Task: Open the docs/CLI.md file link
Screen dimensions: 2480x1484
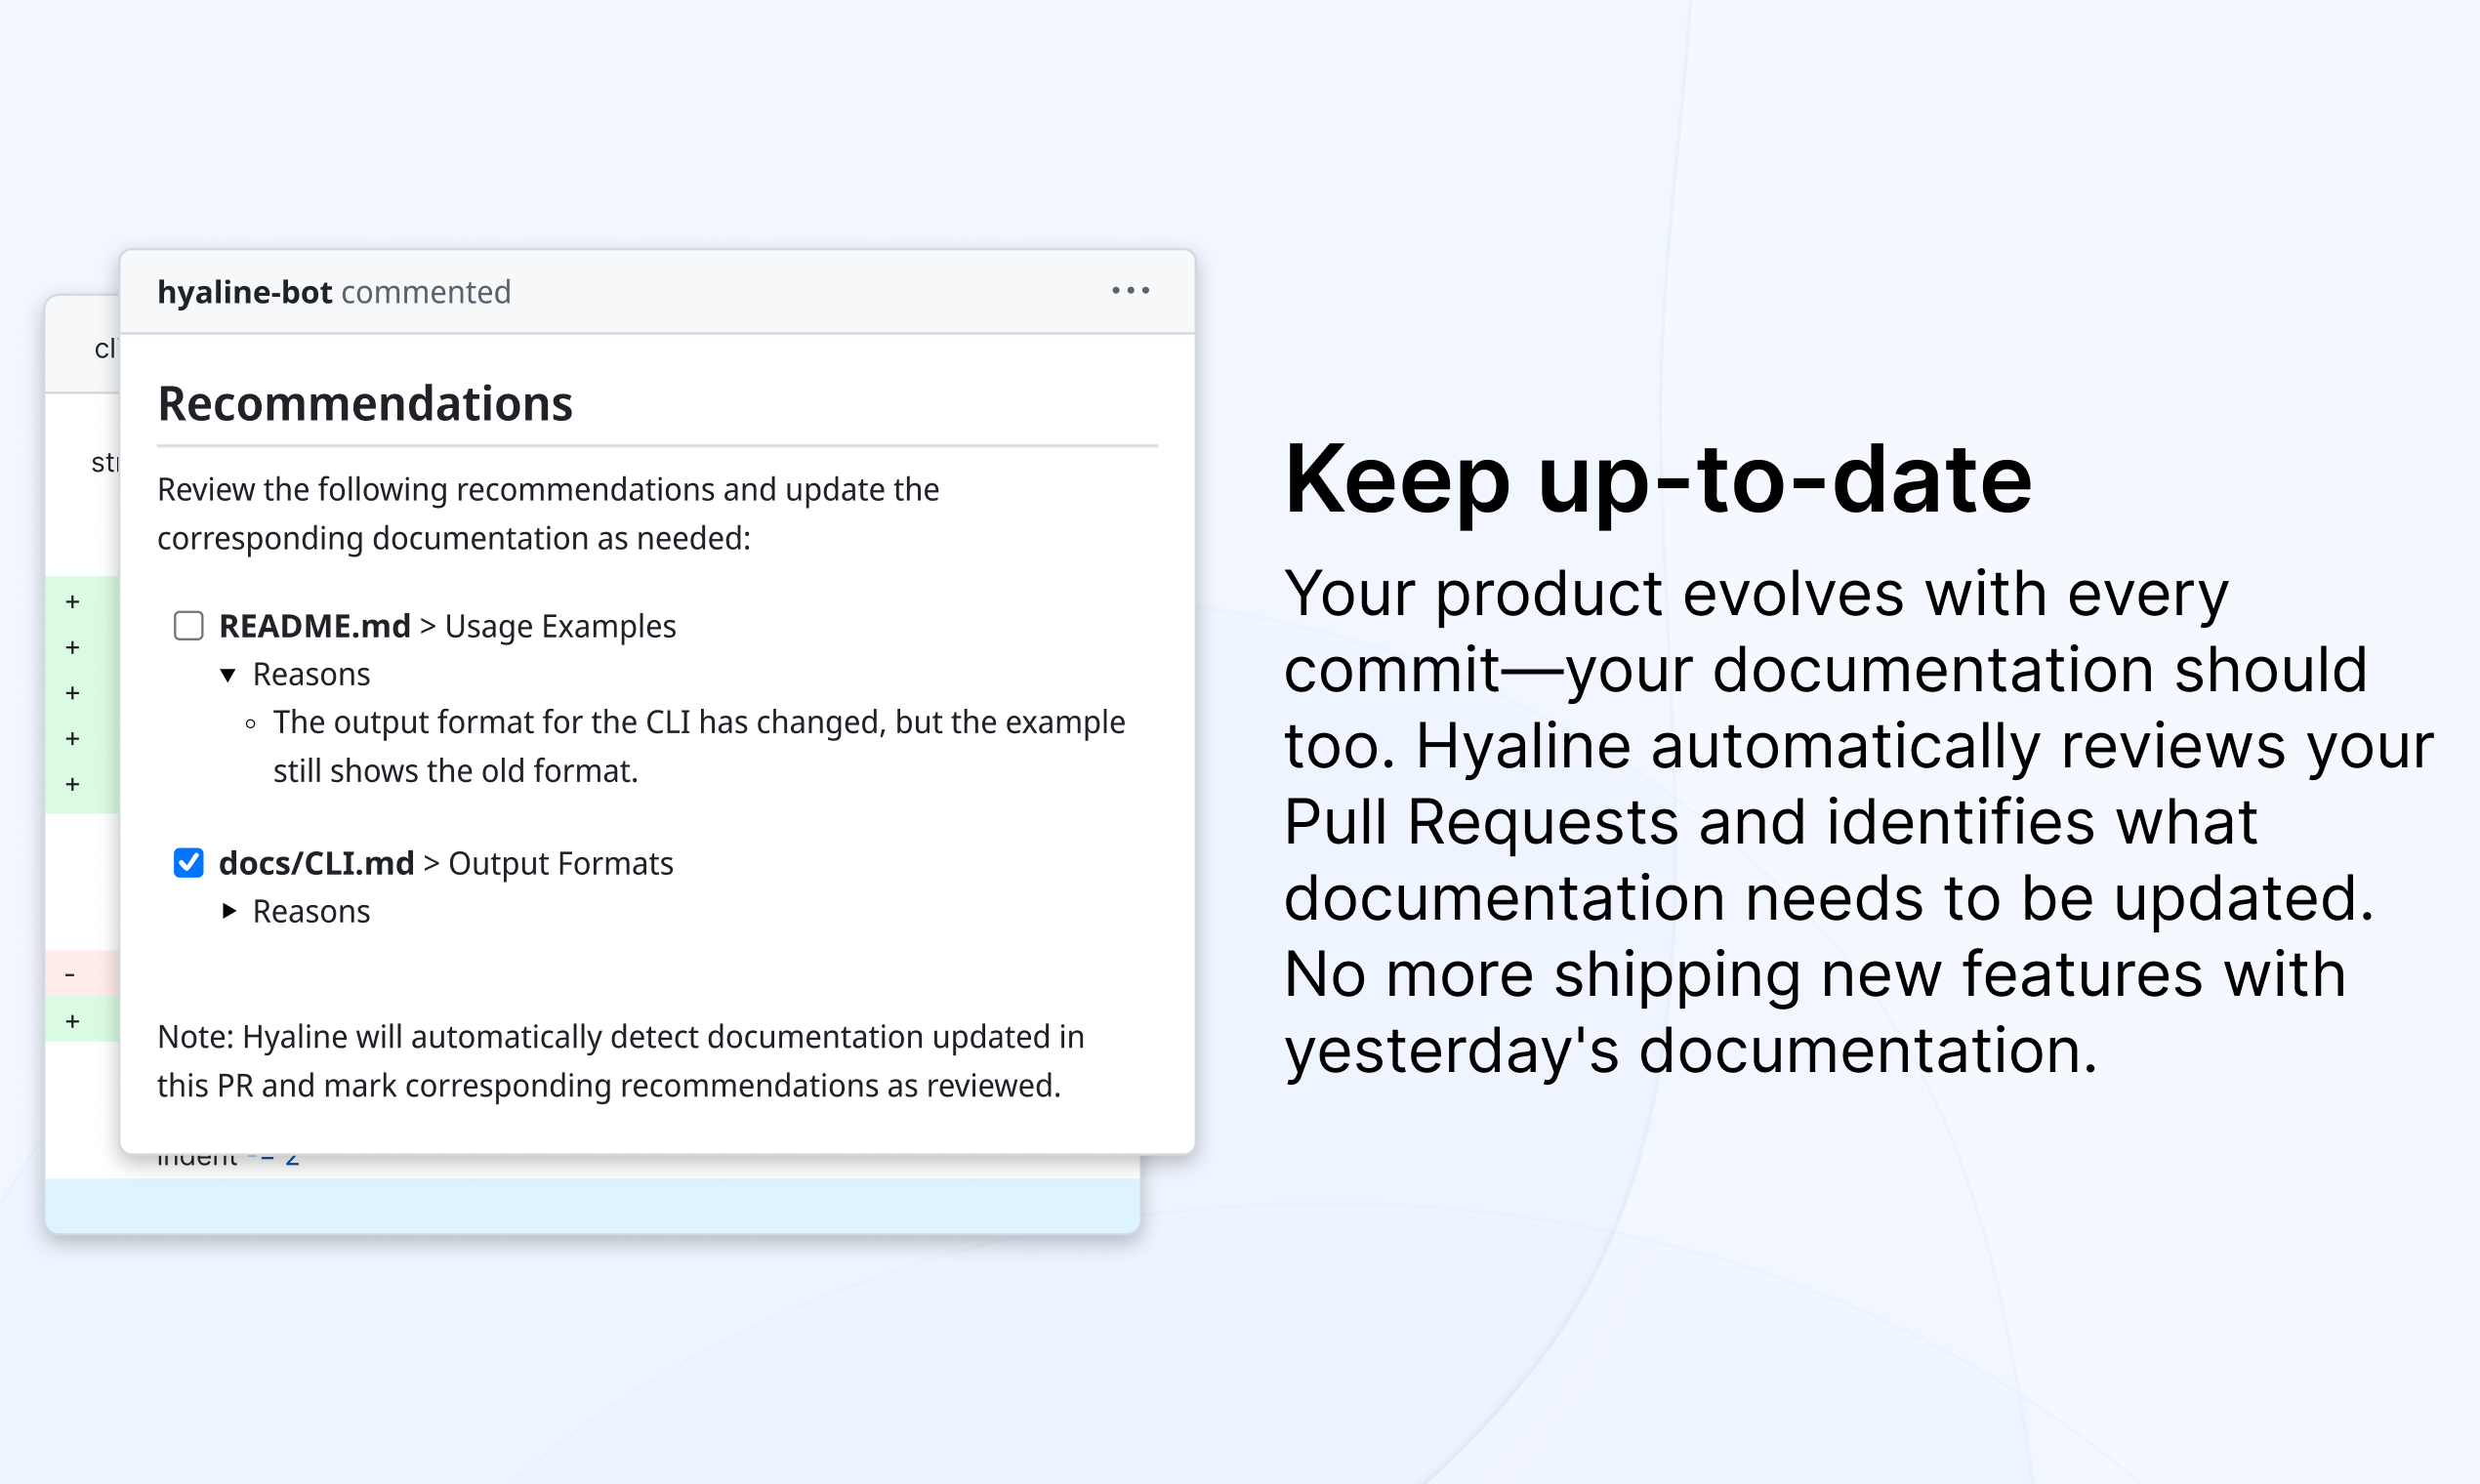Action: point(316,862)
